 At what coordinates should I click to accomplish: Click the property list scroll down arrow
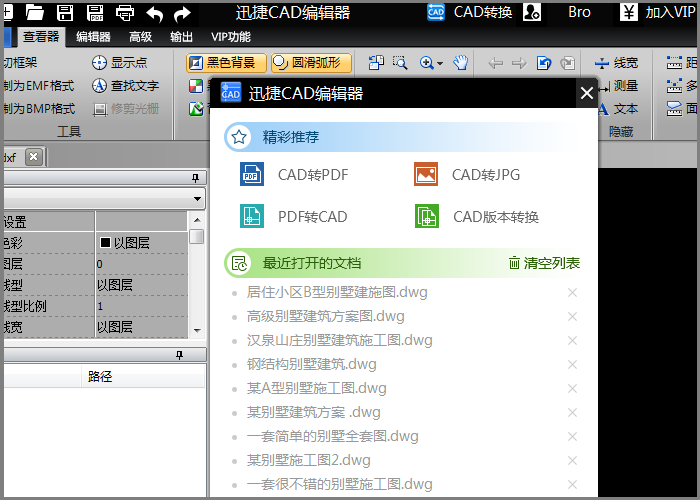(x=197, y=331)
